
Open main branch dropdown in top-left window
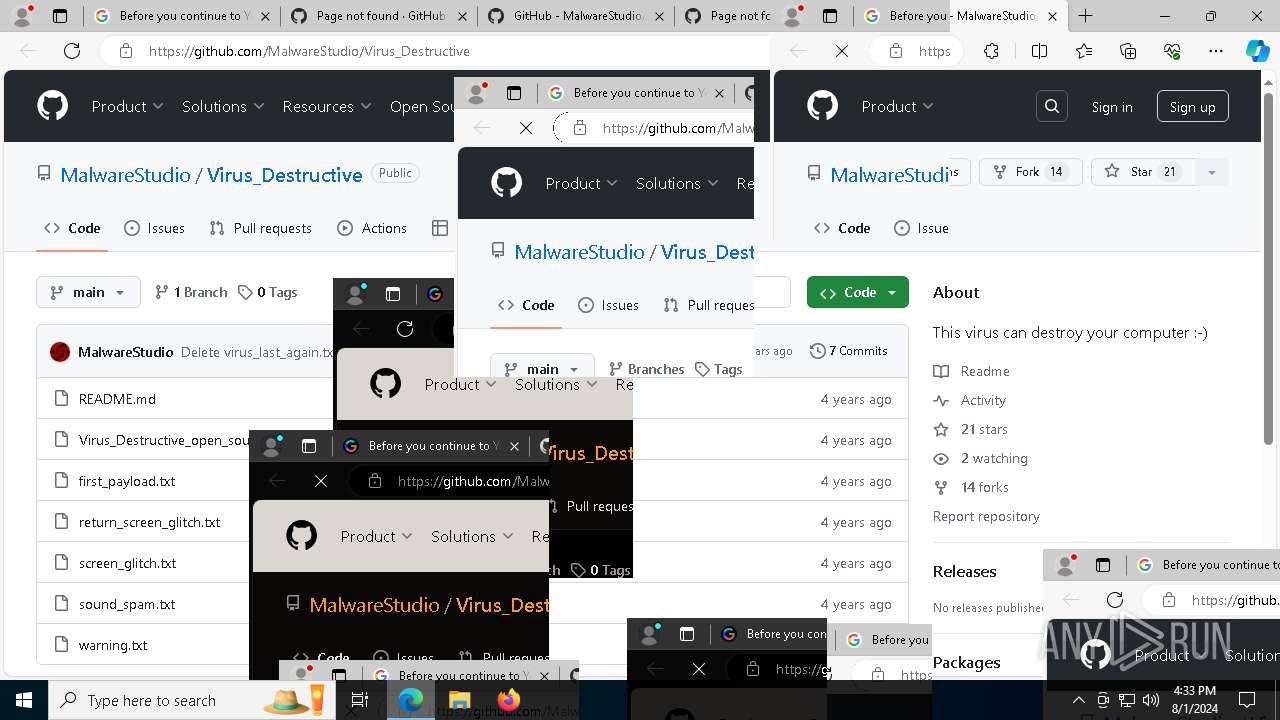[88, 292]
